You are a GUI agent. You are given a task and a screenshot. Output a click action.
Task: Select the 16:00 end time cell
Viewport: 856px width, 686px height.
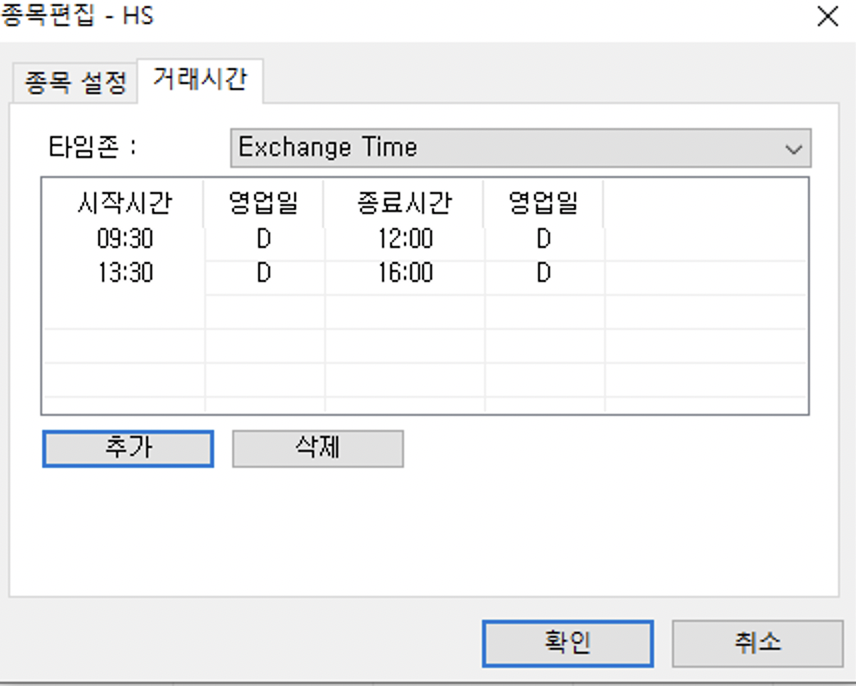click(x=405, y=273)
